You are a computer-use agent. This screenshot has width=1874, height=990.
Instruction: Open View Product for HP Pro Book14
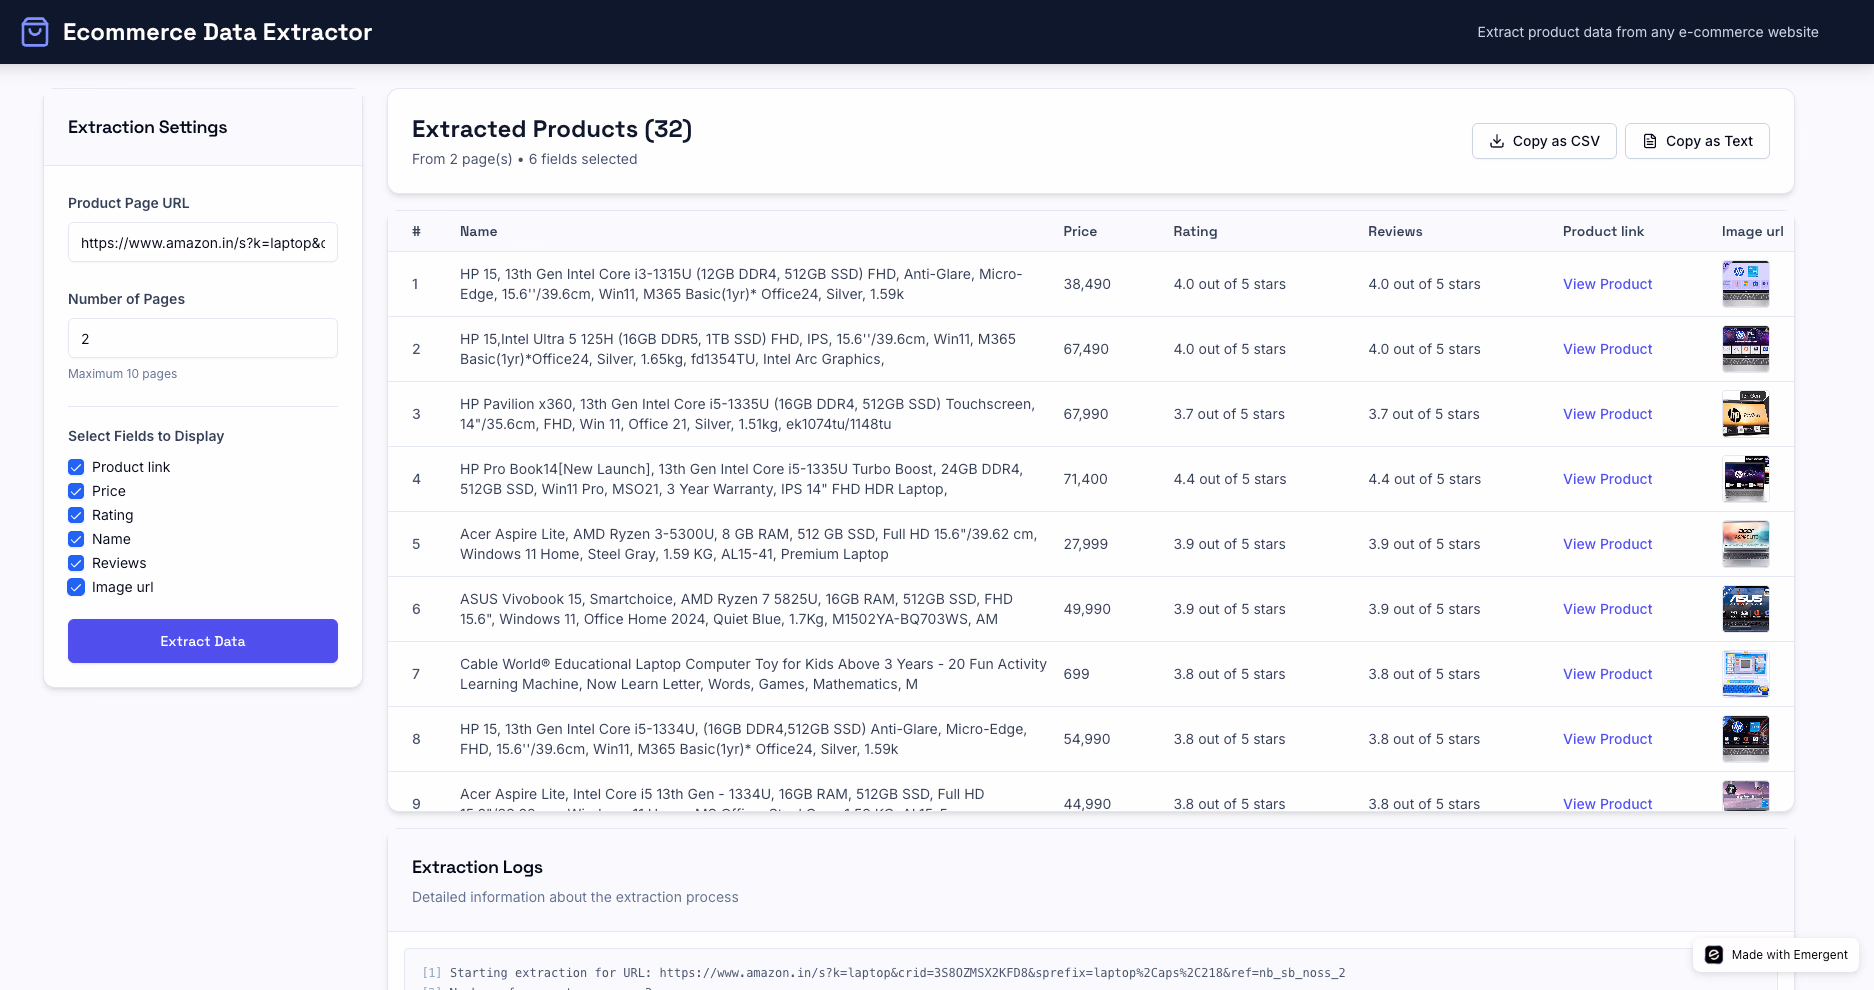coord(1607,479)
